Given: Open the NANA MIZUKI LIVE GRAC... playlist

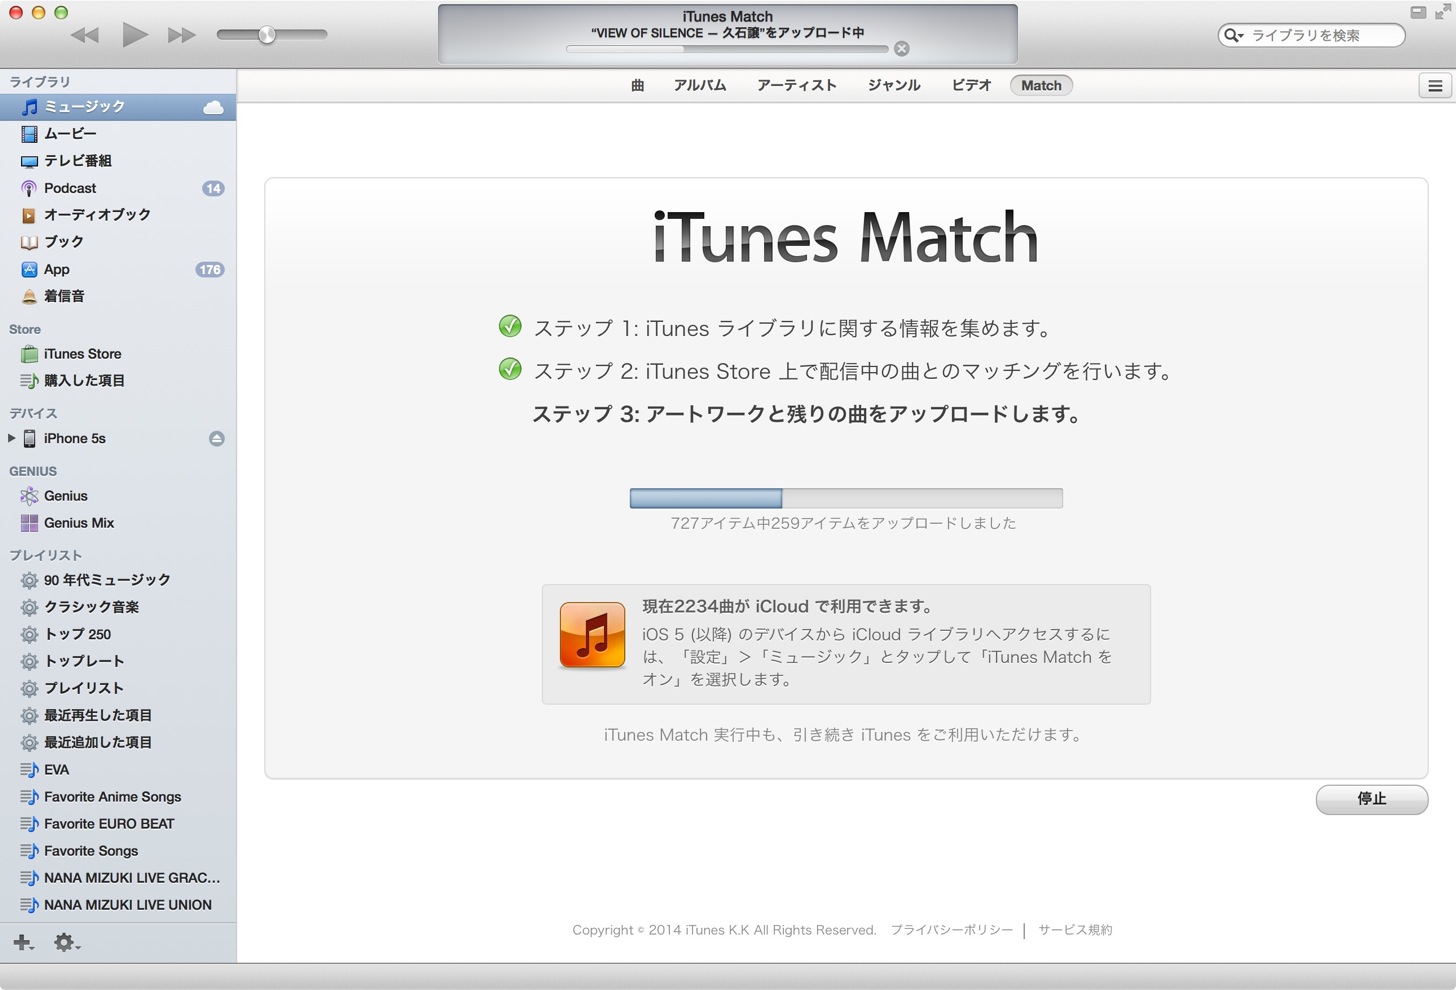Looking at the screenshot, I should pos(118,878).
